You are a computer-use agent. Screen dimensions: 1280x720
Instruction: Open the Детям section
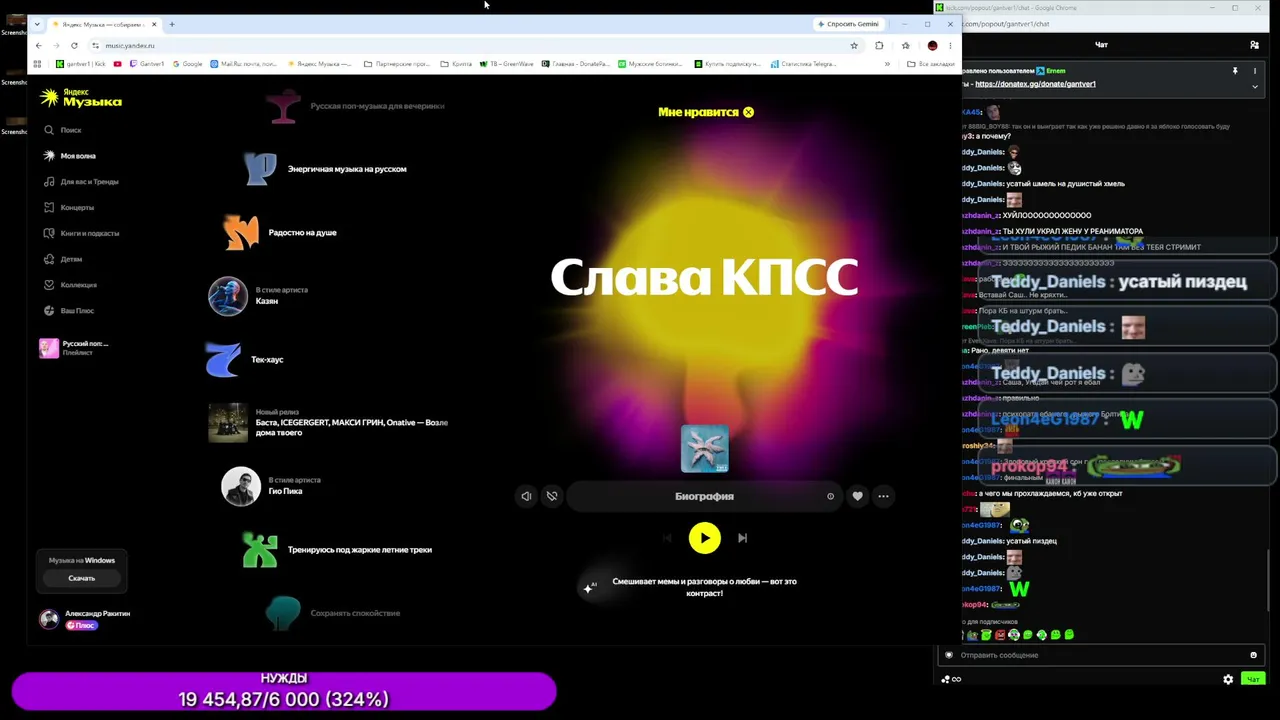point(63,259)
